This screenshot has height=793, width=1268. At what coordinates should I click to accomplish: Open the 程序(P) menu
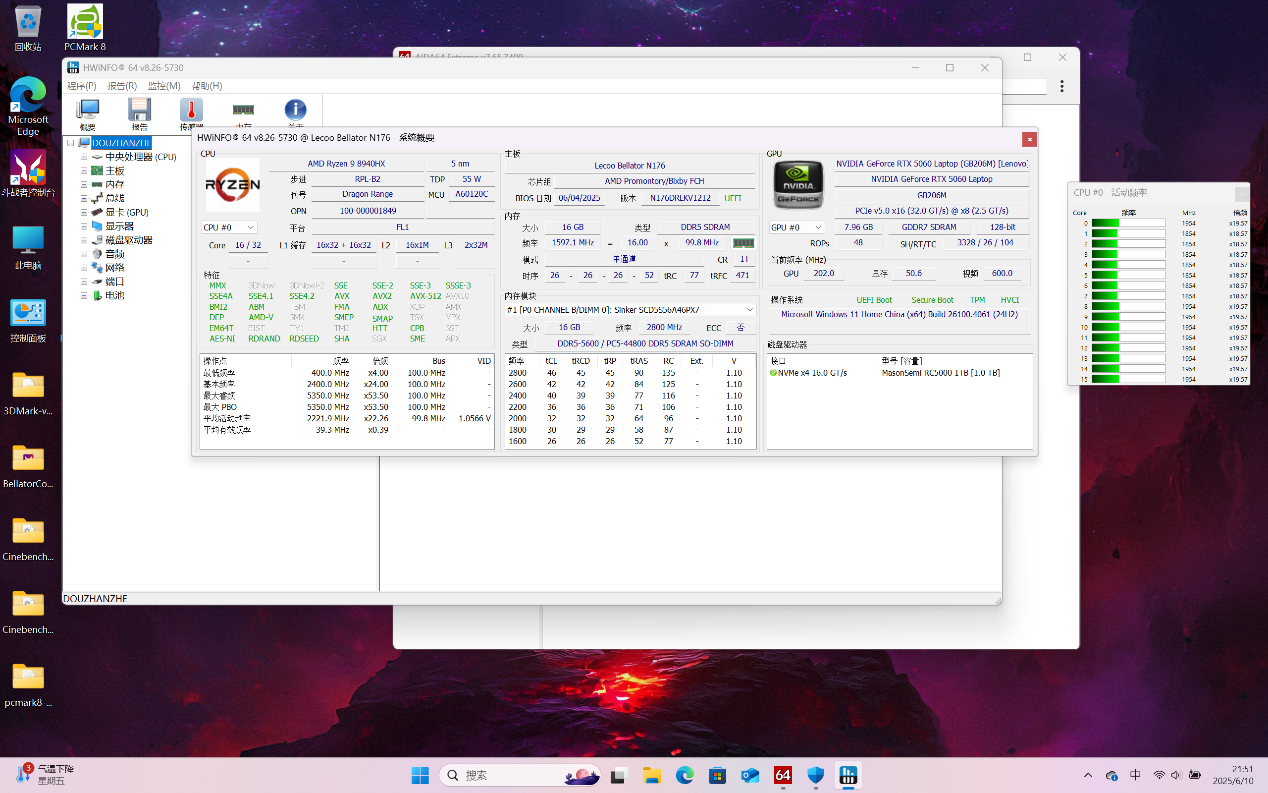(82, 86)
